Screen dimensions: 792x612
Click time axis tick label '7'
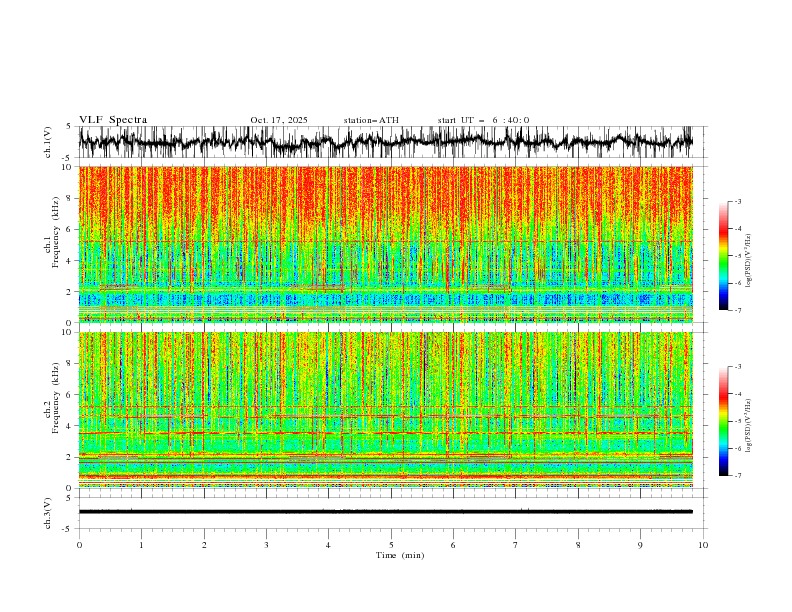point(516,545)
